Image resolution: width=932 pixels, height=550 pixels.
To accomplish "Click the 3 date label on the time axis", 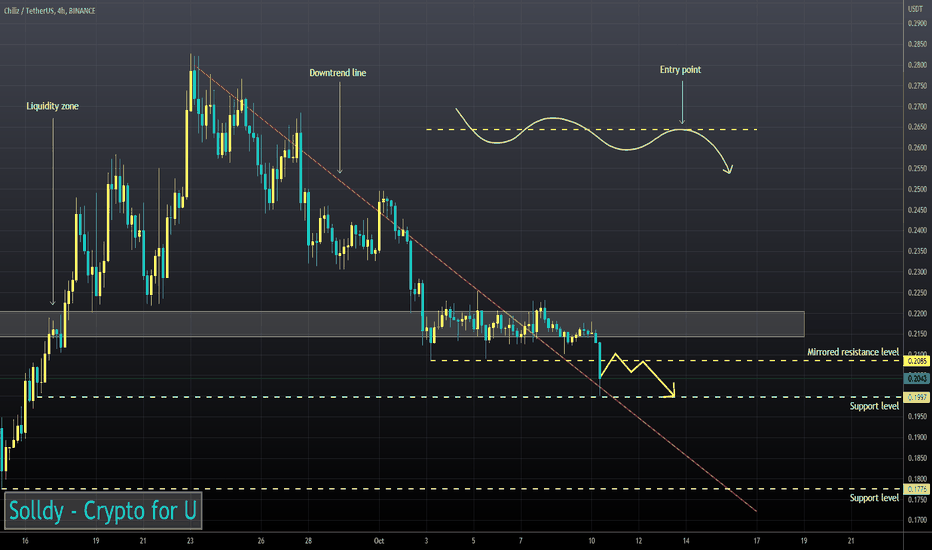I will click(426, 540).
